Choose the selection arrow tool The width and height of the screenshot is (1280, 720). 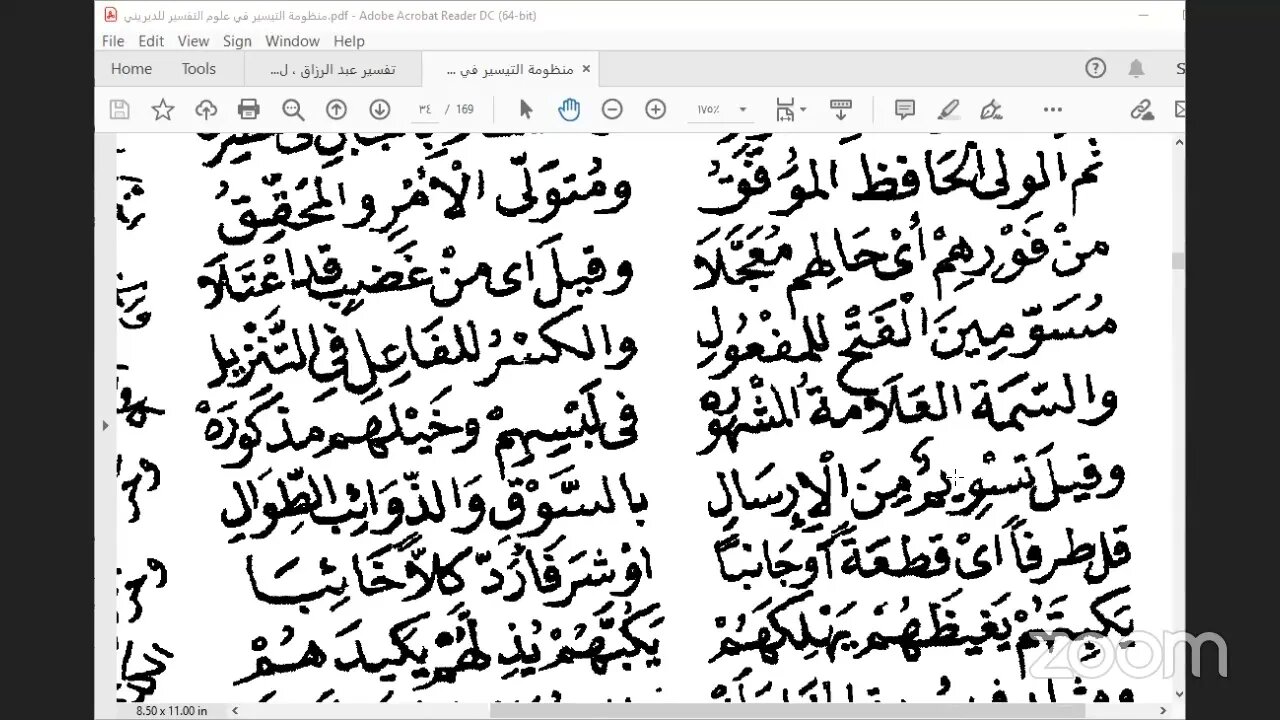pos(527,110)
